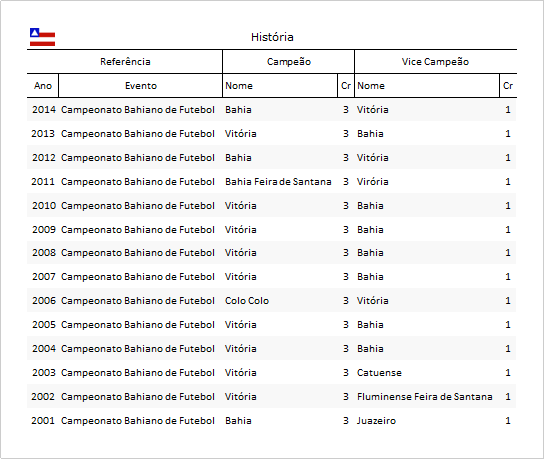
Task: Click the Colo Colo champion cell
Action: (x=247, y=301)
